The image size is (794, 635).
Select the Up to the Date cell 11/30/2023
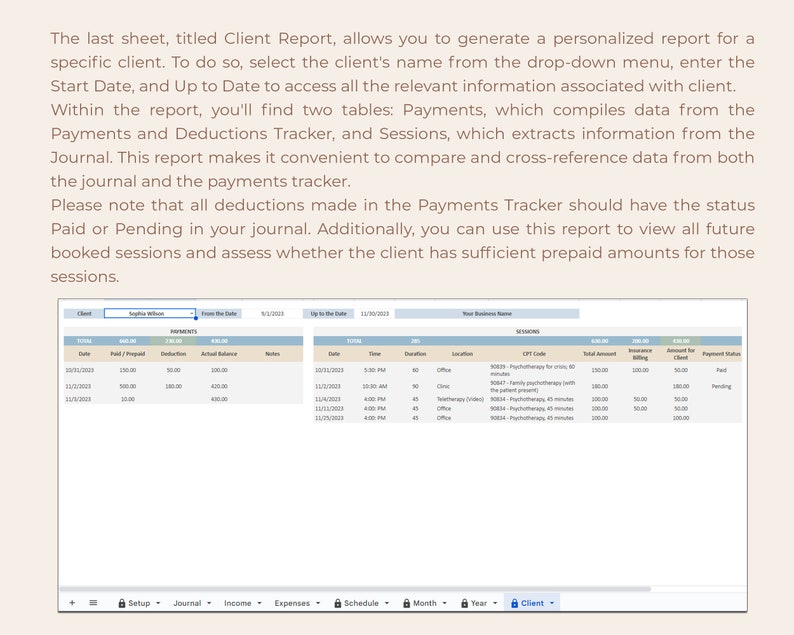(x=375, y=314)
